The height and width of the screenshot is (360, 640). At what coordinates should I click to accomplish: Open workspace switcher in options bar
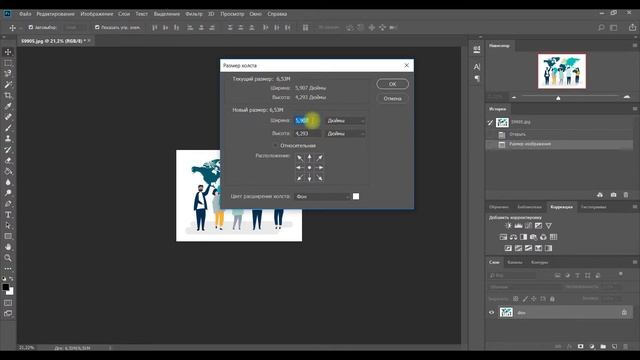point(613,27)
